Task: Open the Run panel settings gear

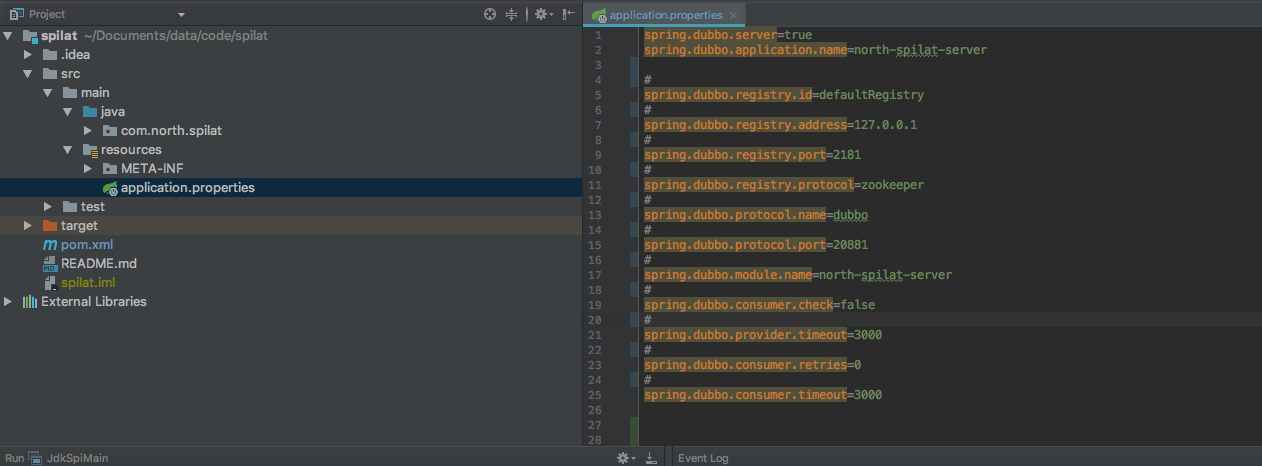Action: pyautogui.click(x=623, y=458)
